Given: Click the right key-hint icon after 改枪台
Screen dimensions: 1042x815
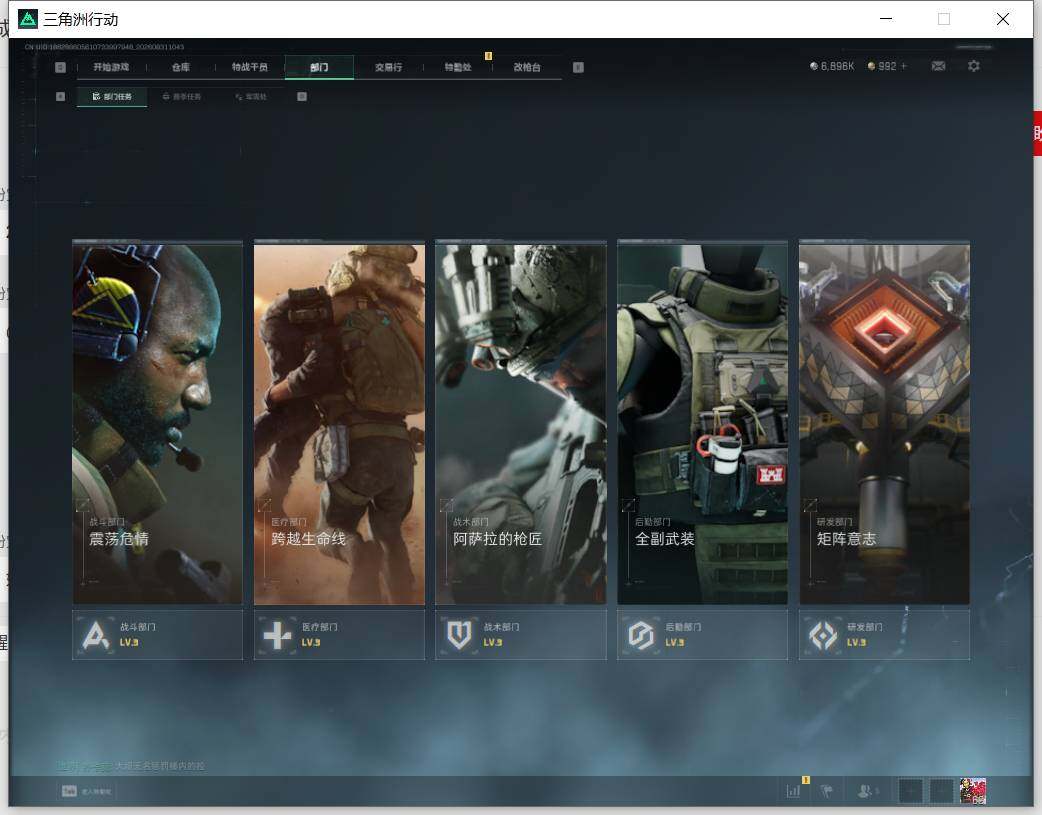Looking at the screenshot, I should (x=578, y=67).
